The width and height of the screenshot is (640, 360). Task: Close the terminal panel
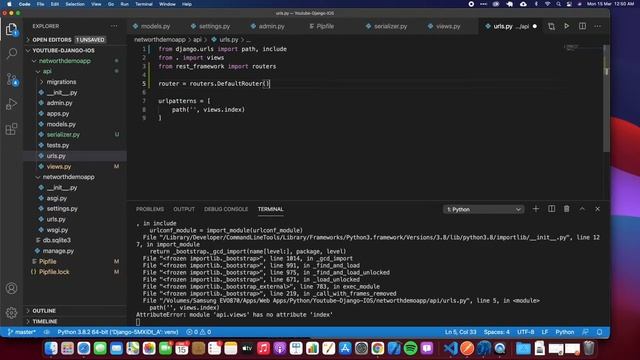click(598, 209)
